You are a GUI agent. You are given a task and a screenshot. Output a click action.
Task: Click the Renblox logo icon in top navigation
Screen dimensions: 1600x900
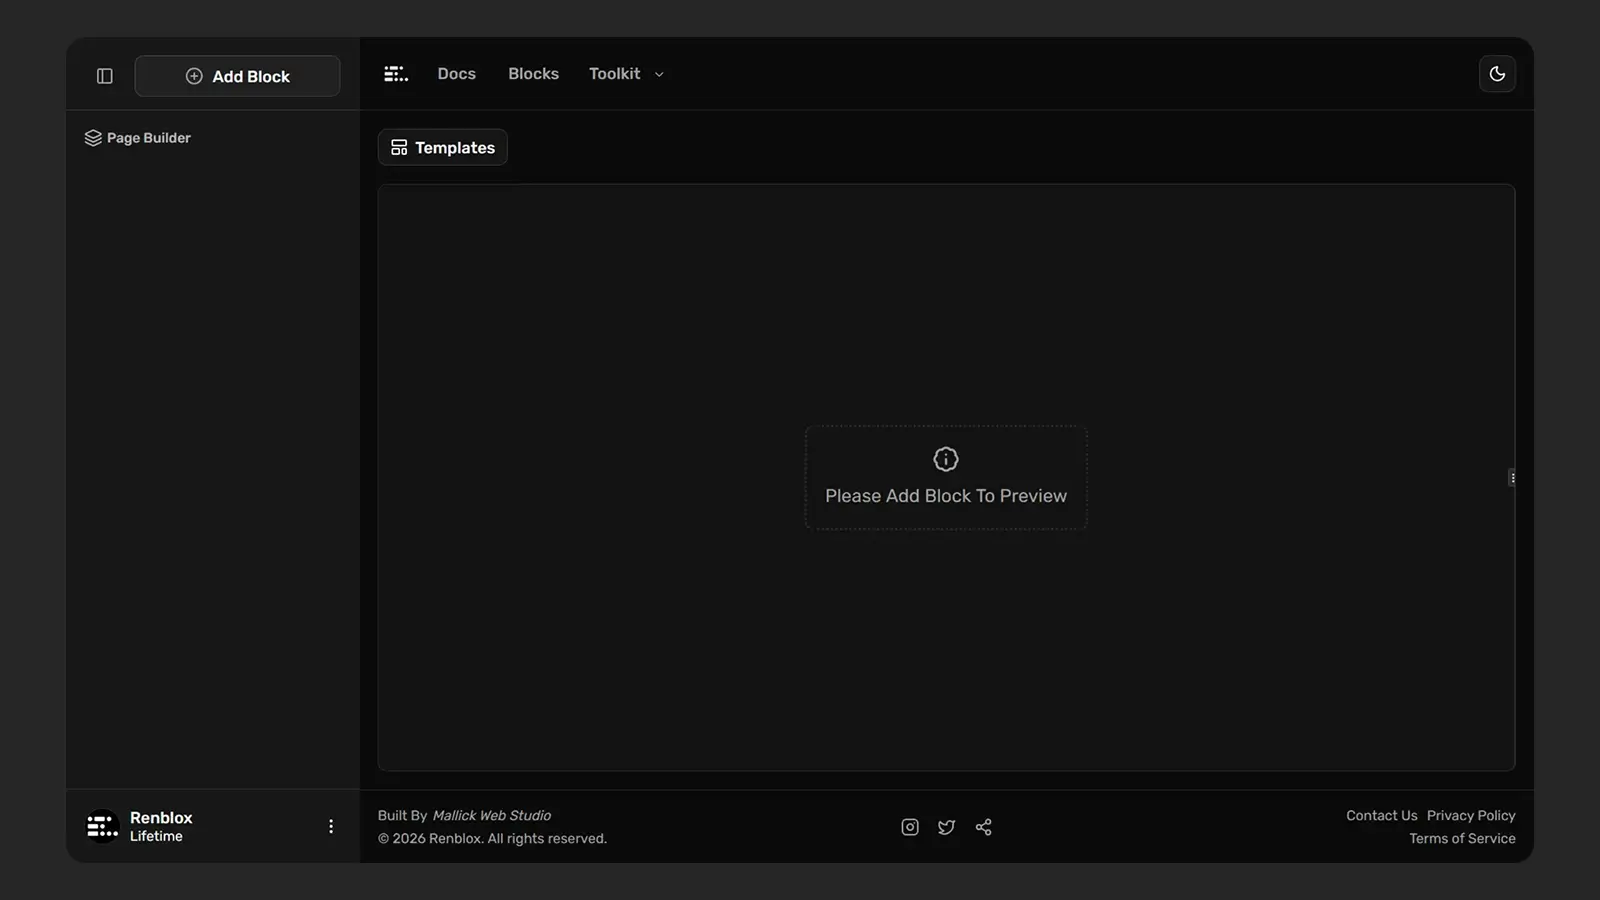tap(396, 73)
